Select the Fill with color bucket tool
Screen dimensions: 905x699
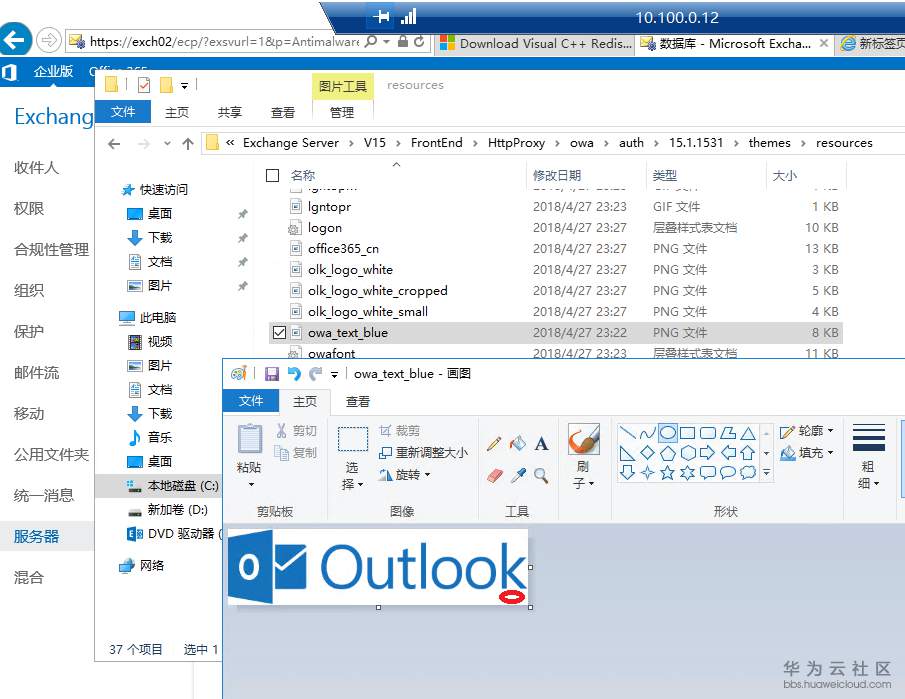tap(518, 443)
